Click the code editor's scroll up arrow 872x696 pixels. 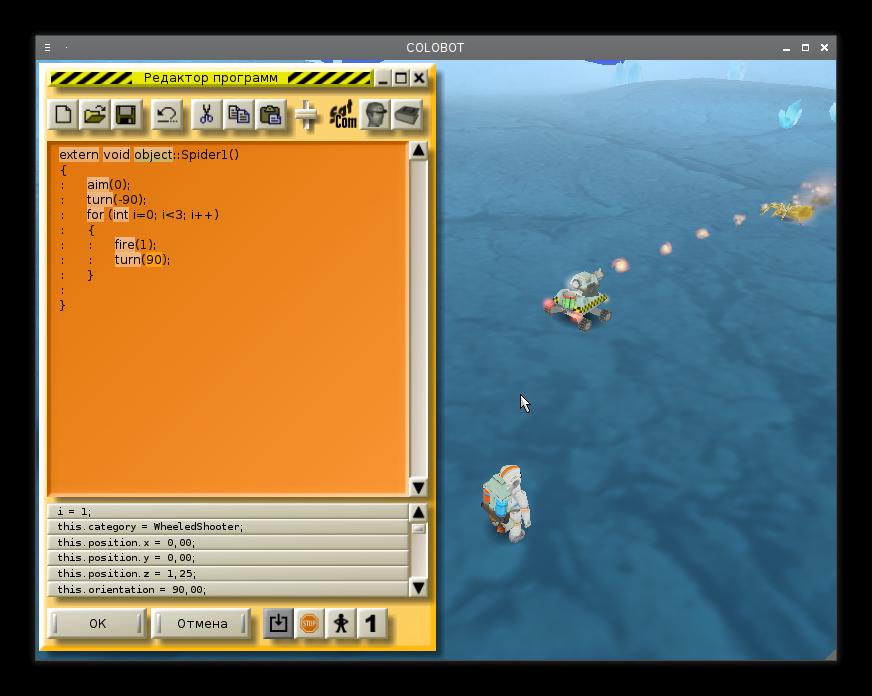[419, 150]
